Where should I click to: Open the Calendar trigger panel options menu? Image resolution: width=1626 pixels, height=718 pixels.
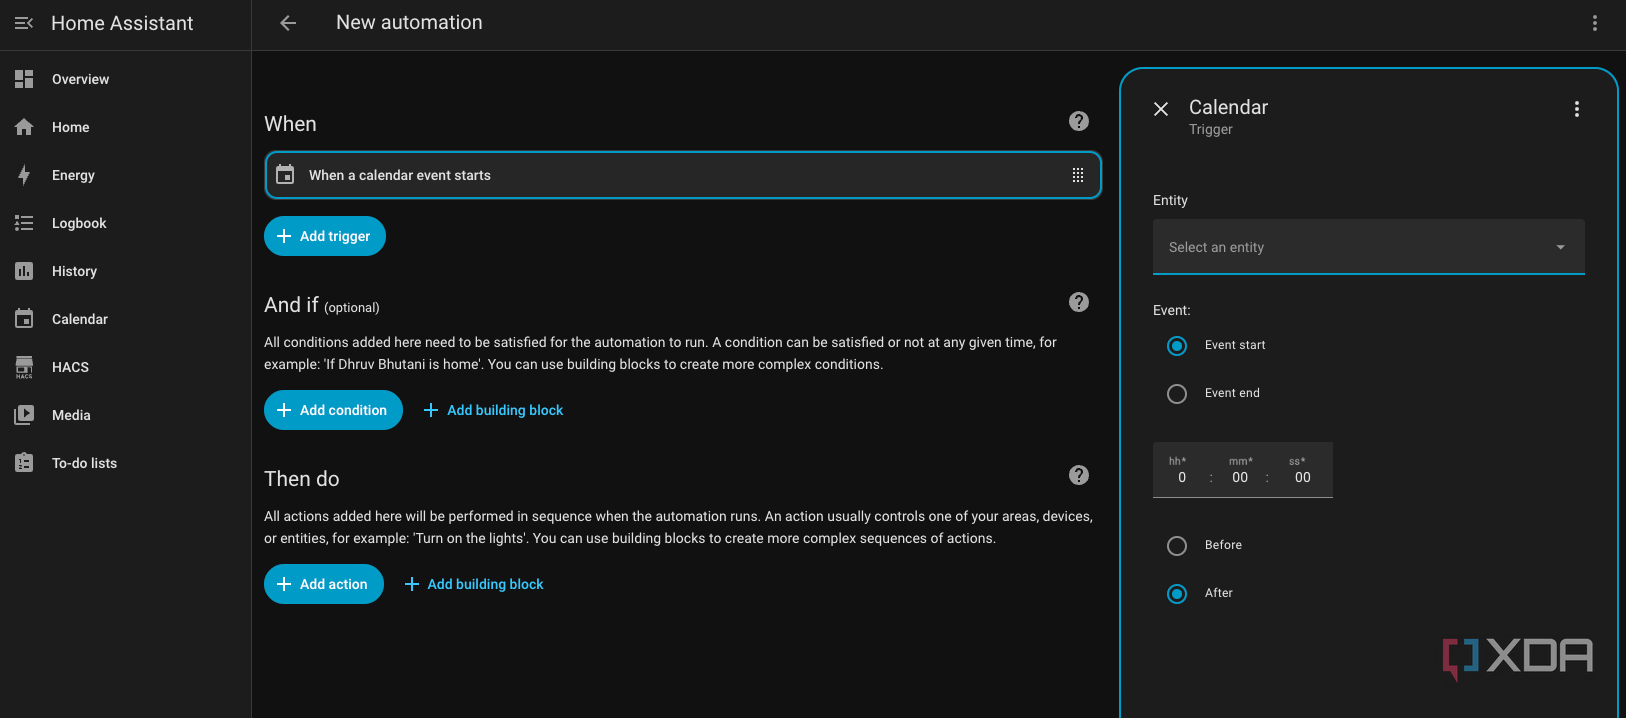coord(1576,109)
